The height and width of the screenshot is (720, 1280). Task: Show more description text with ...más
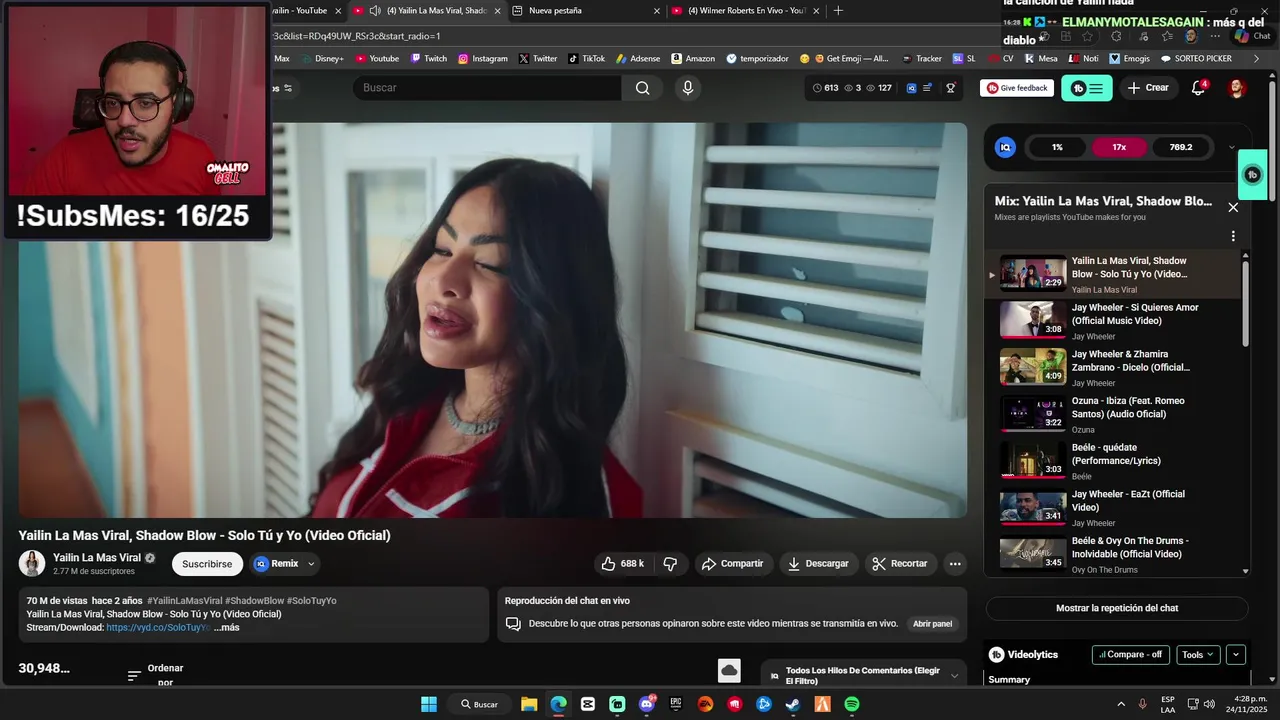(227, 628)
